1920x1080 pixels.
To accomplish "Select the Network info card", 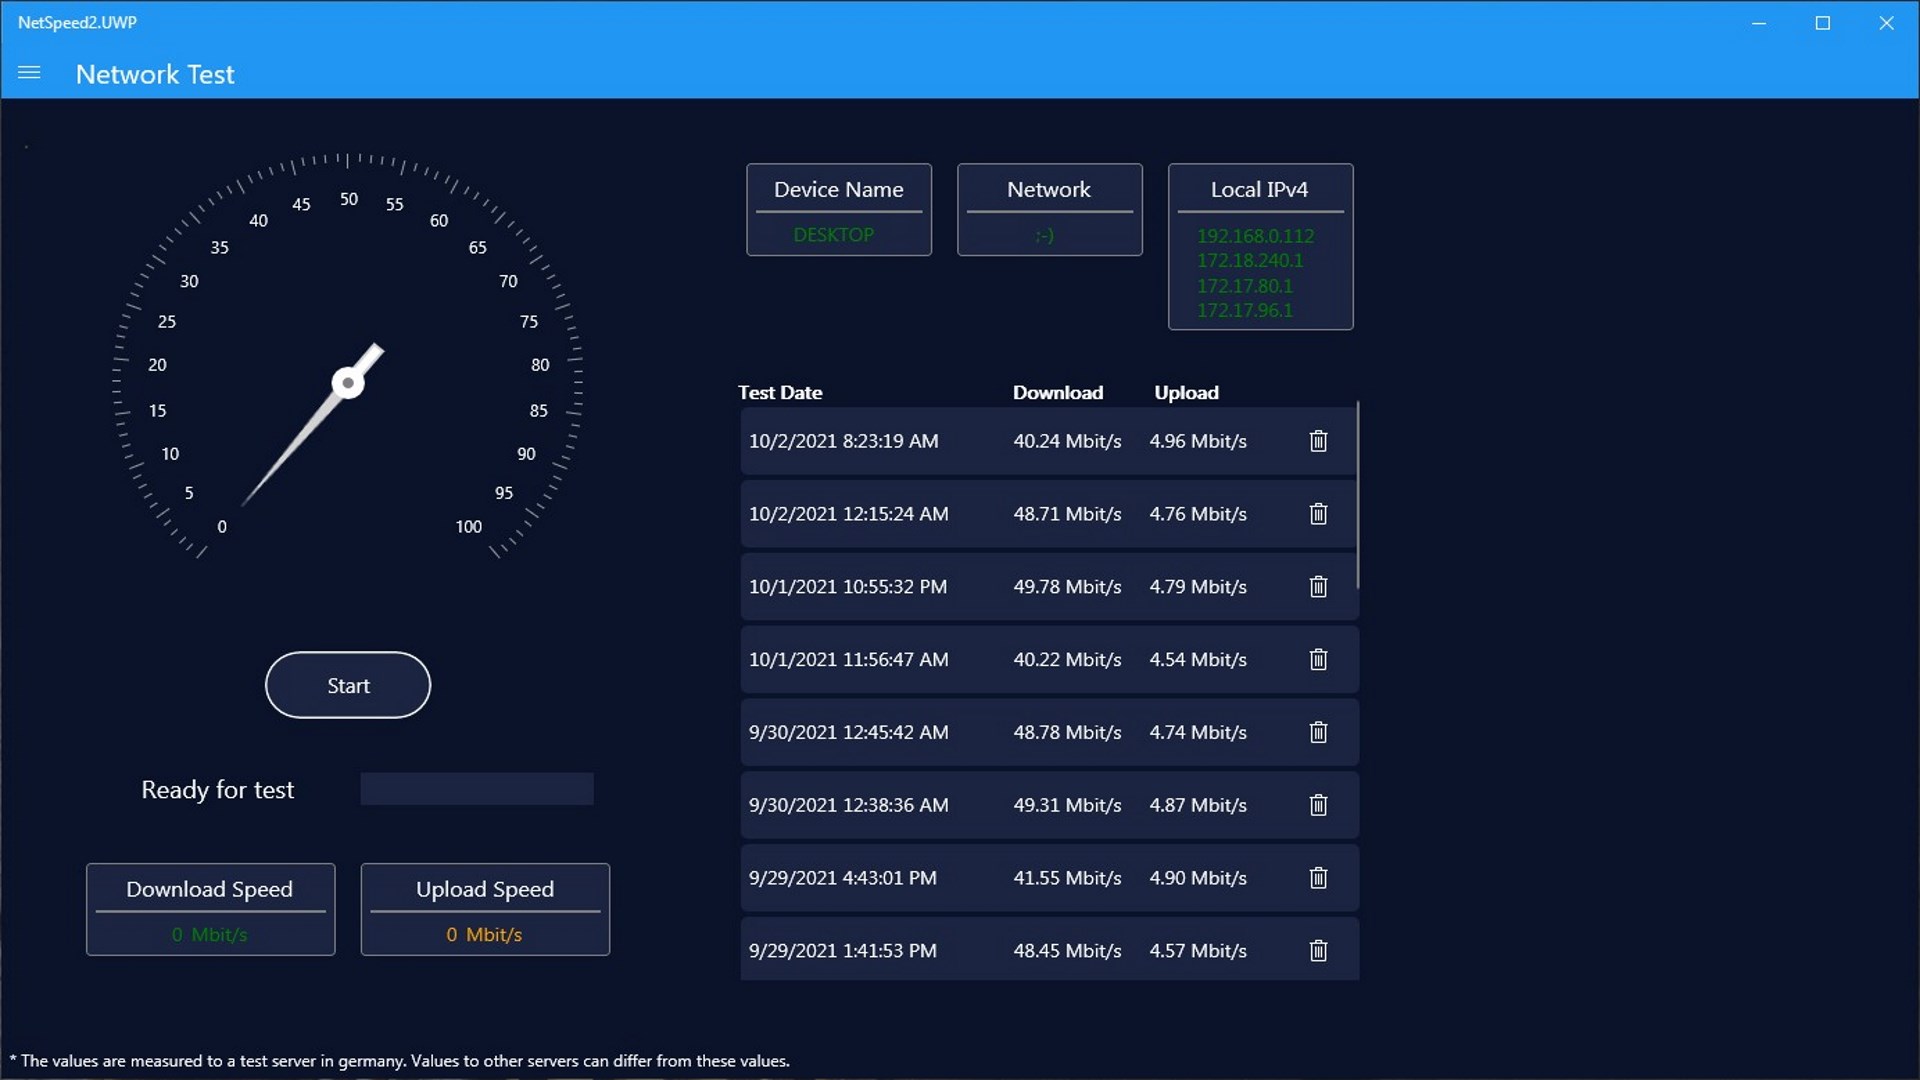I will pyautogui.click(x=1049, y=210).
